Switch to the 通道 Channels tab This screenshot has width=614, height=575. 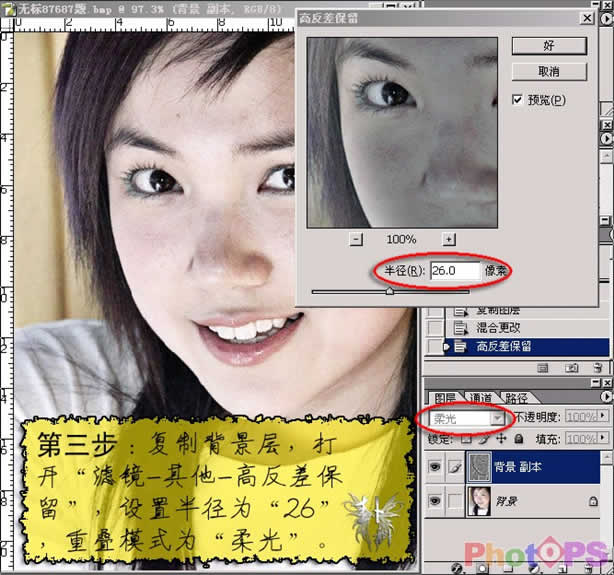[480, 398]
